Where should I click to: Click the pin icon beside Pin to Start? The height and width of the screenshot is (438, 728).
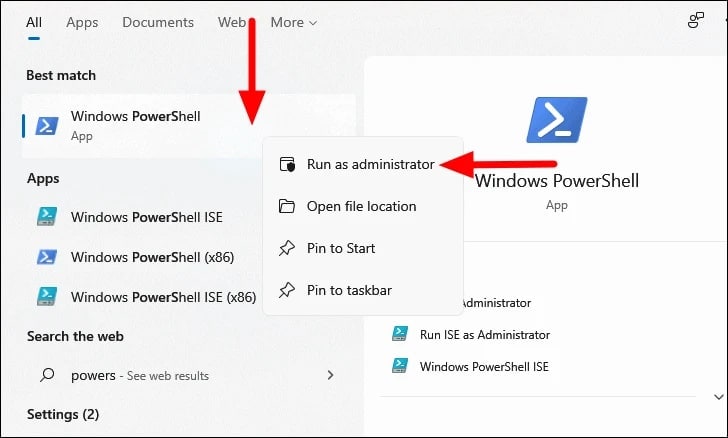287,248
